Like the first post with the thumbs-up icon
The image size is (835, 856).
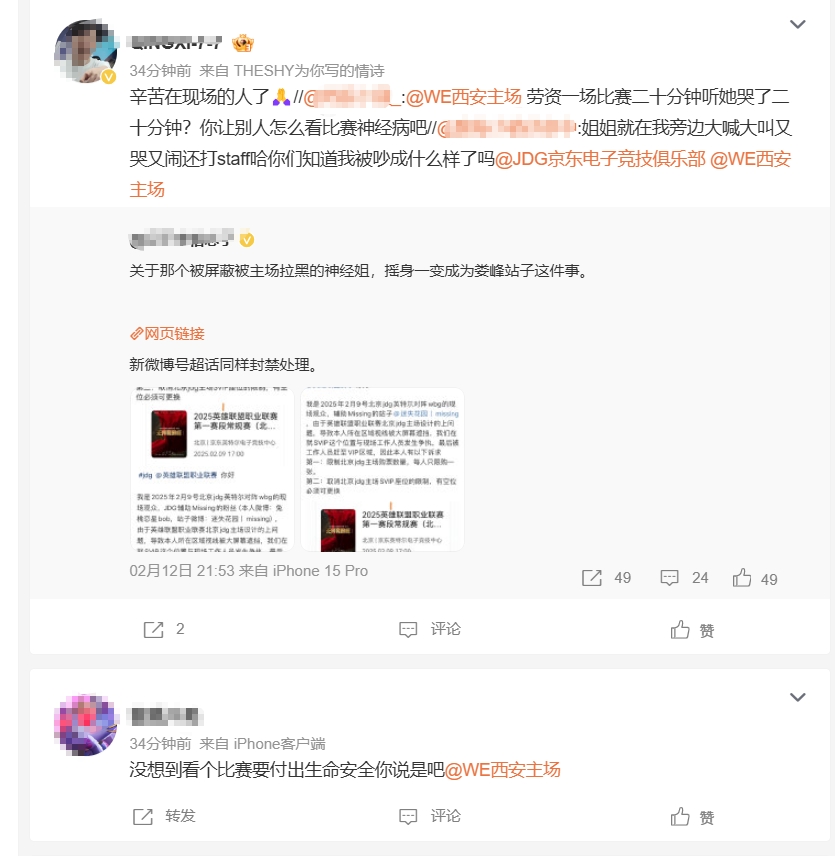click(x=680, y=629)
